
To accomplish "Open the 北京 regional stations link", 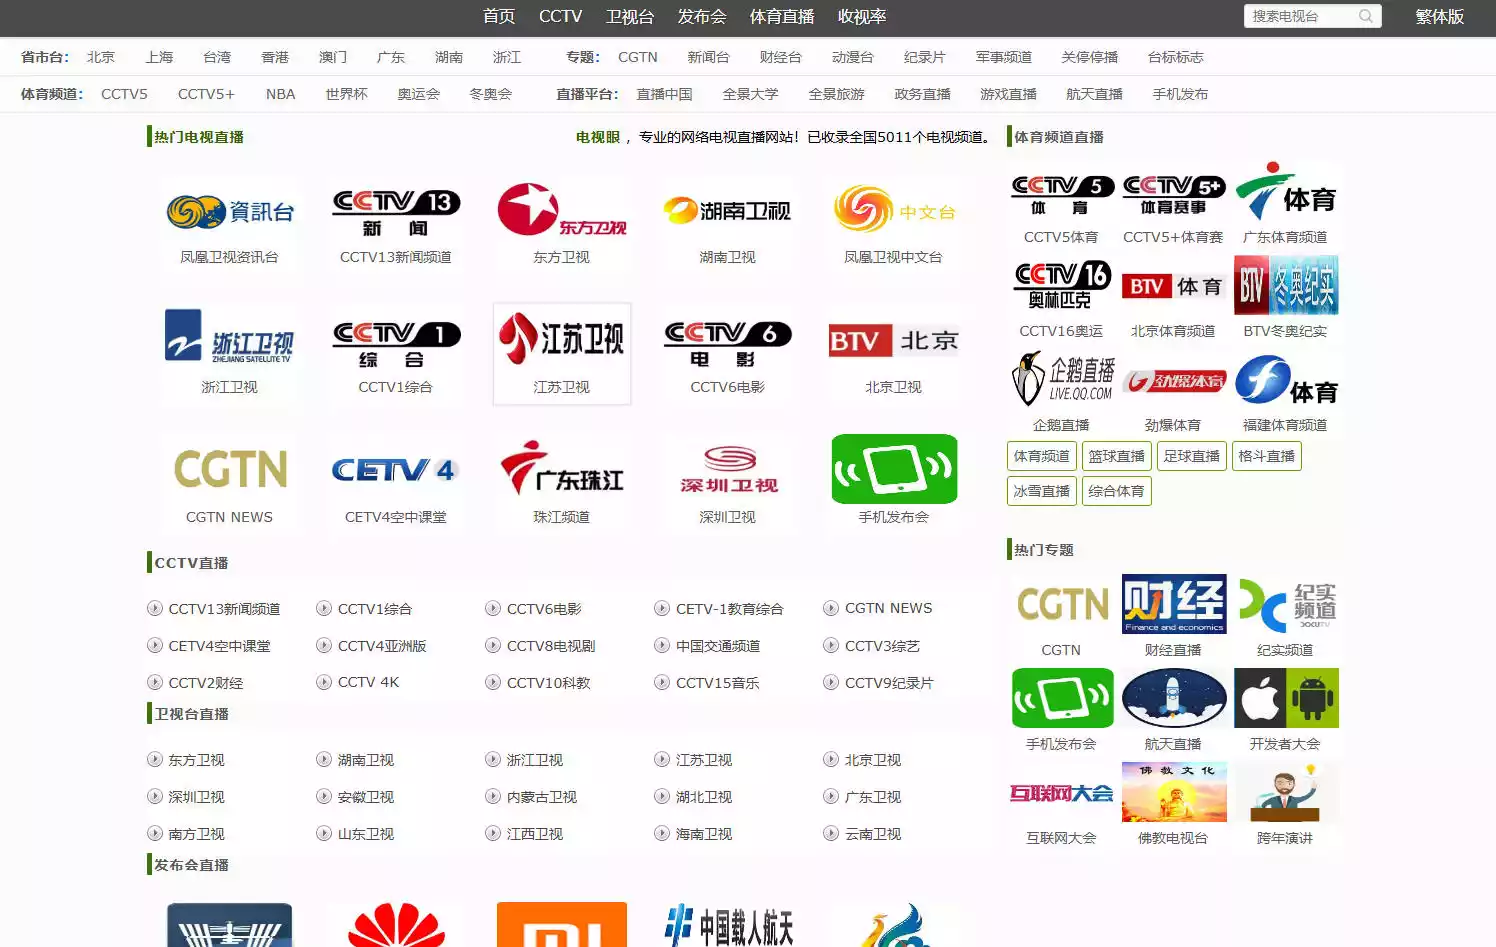I will point(101,57).
